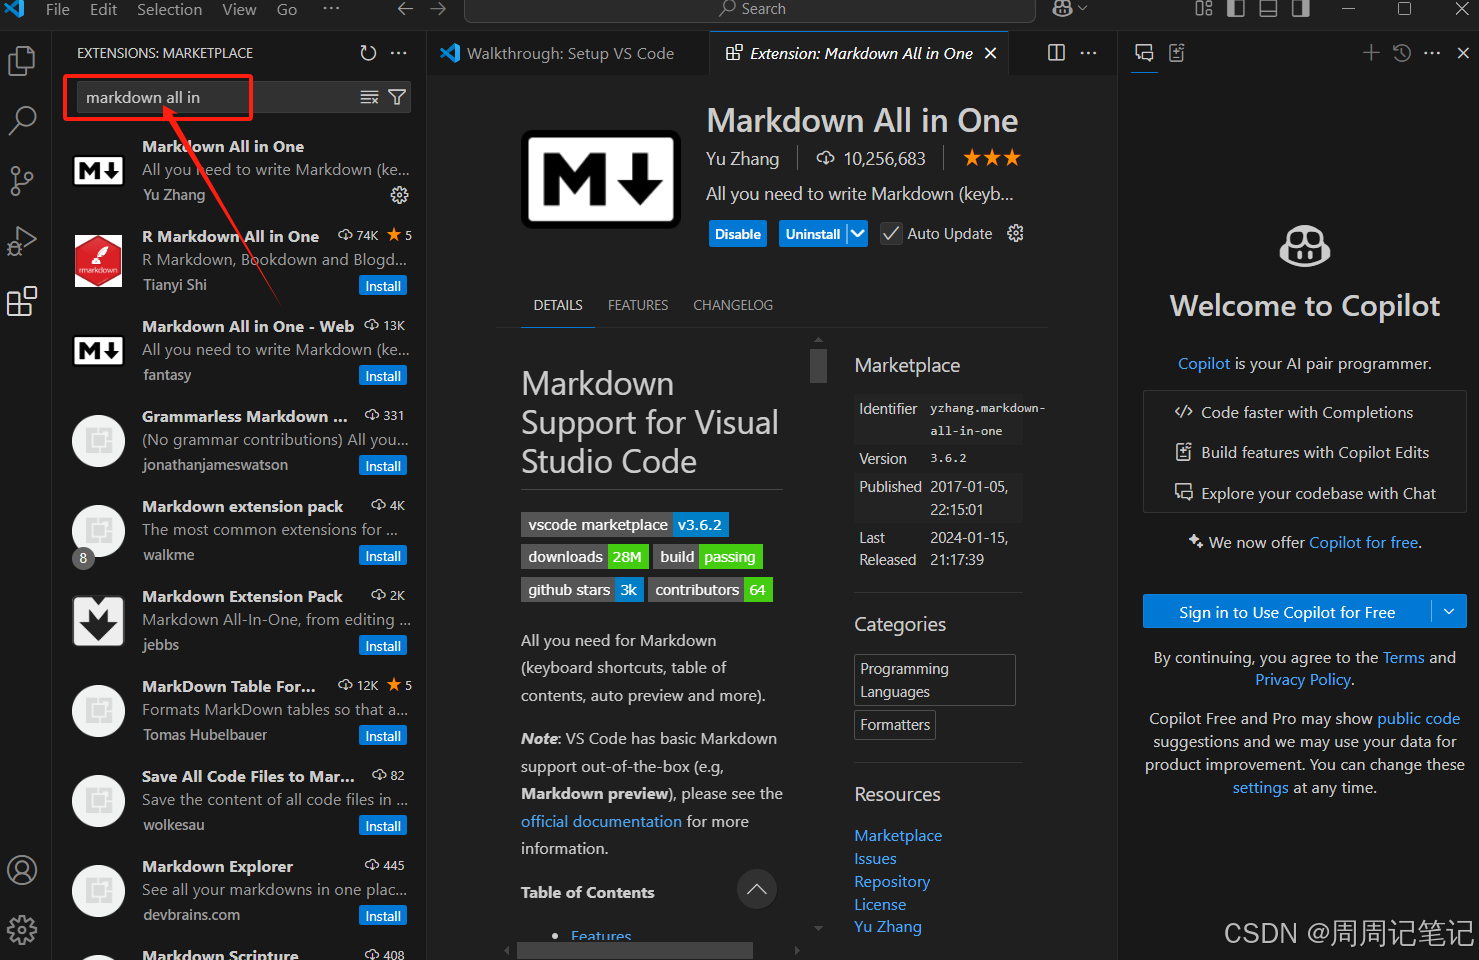This screenshot has width=1479, height=960.
Task: Refresh the extensions marketplace list
Action: click(x=368, y=53)
